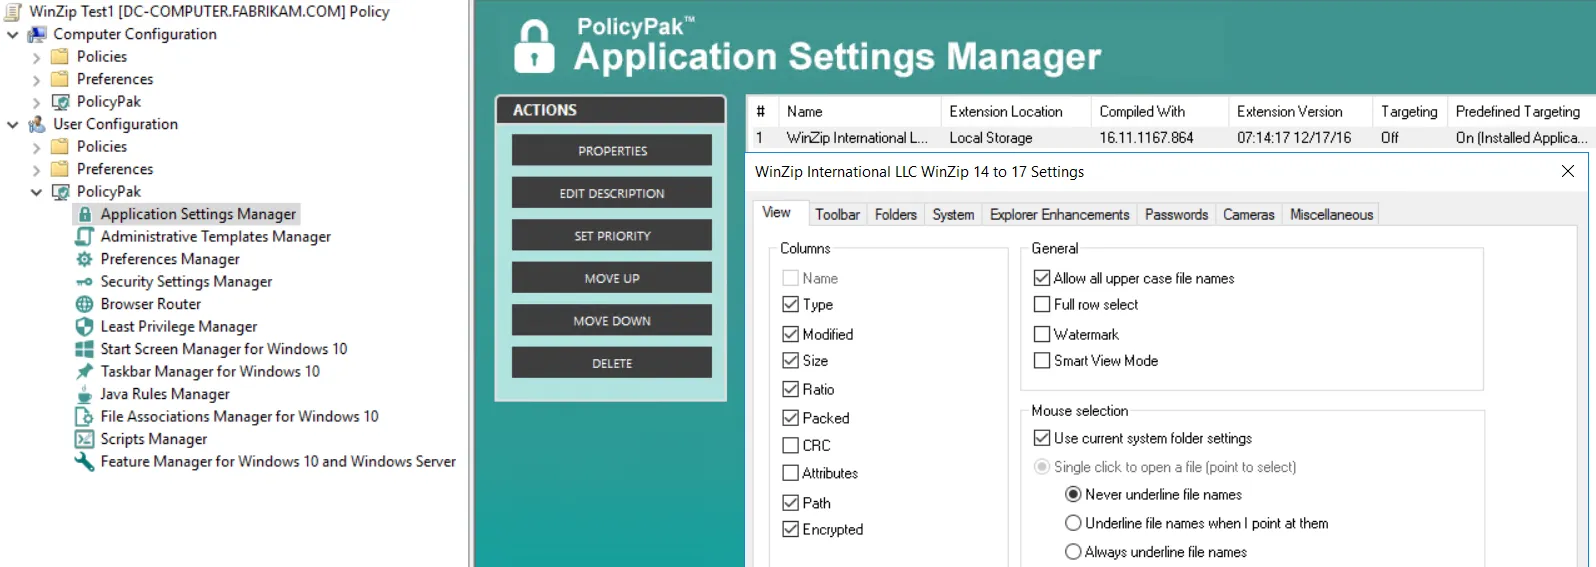Enable the CRC column checkbox

point(791,445)
